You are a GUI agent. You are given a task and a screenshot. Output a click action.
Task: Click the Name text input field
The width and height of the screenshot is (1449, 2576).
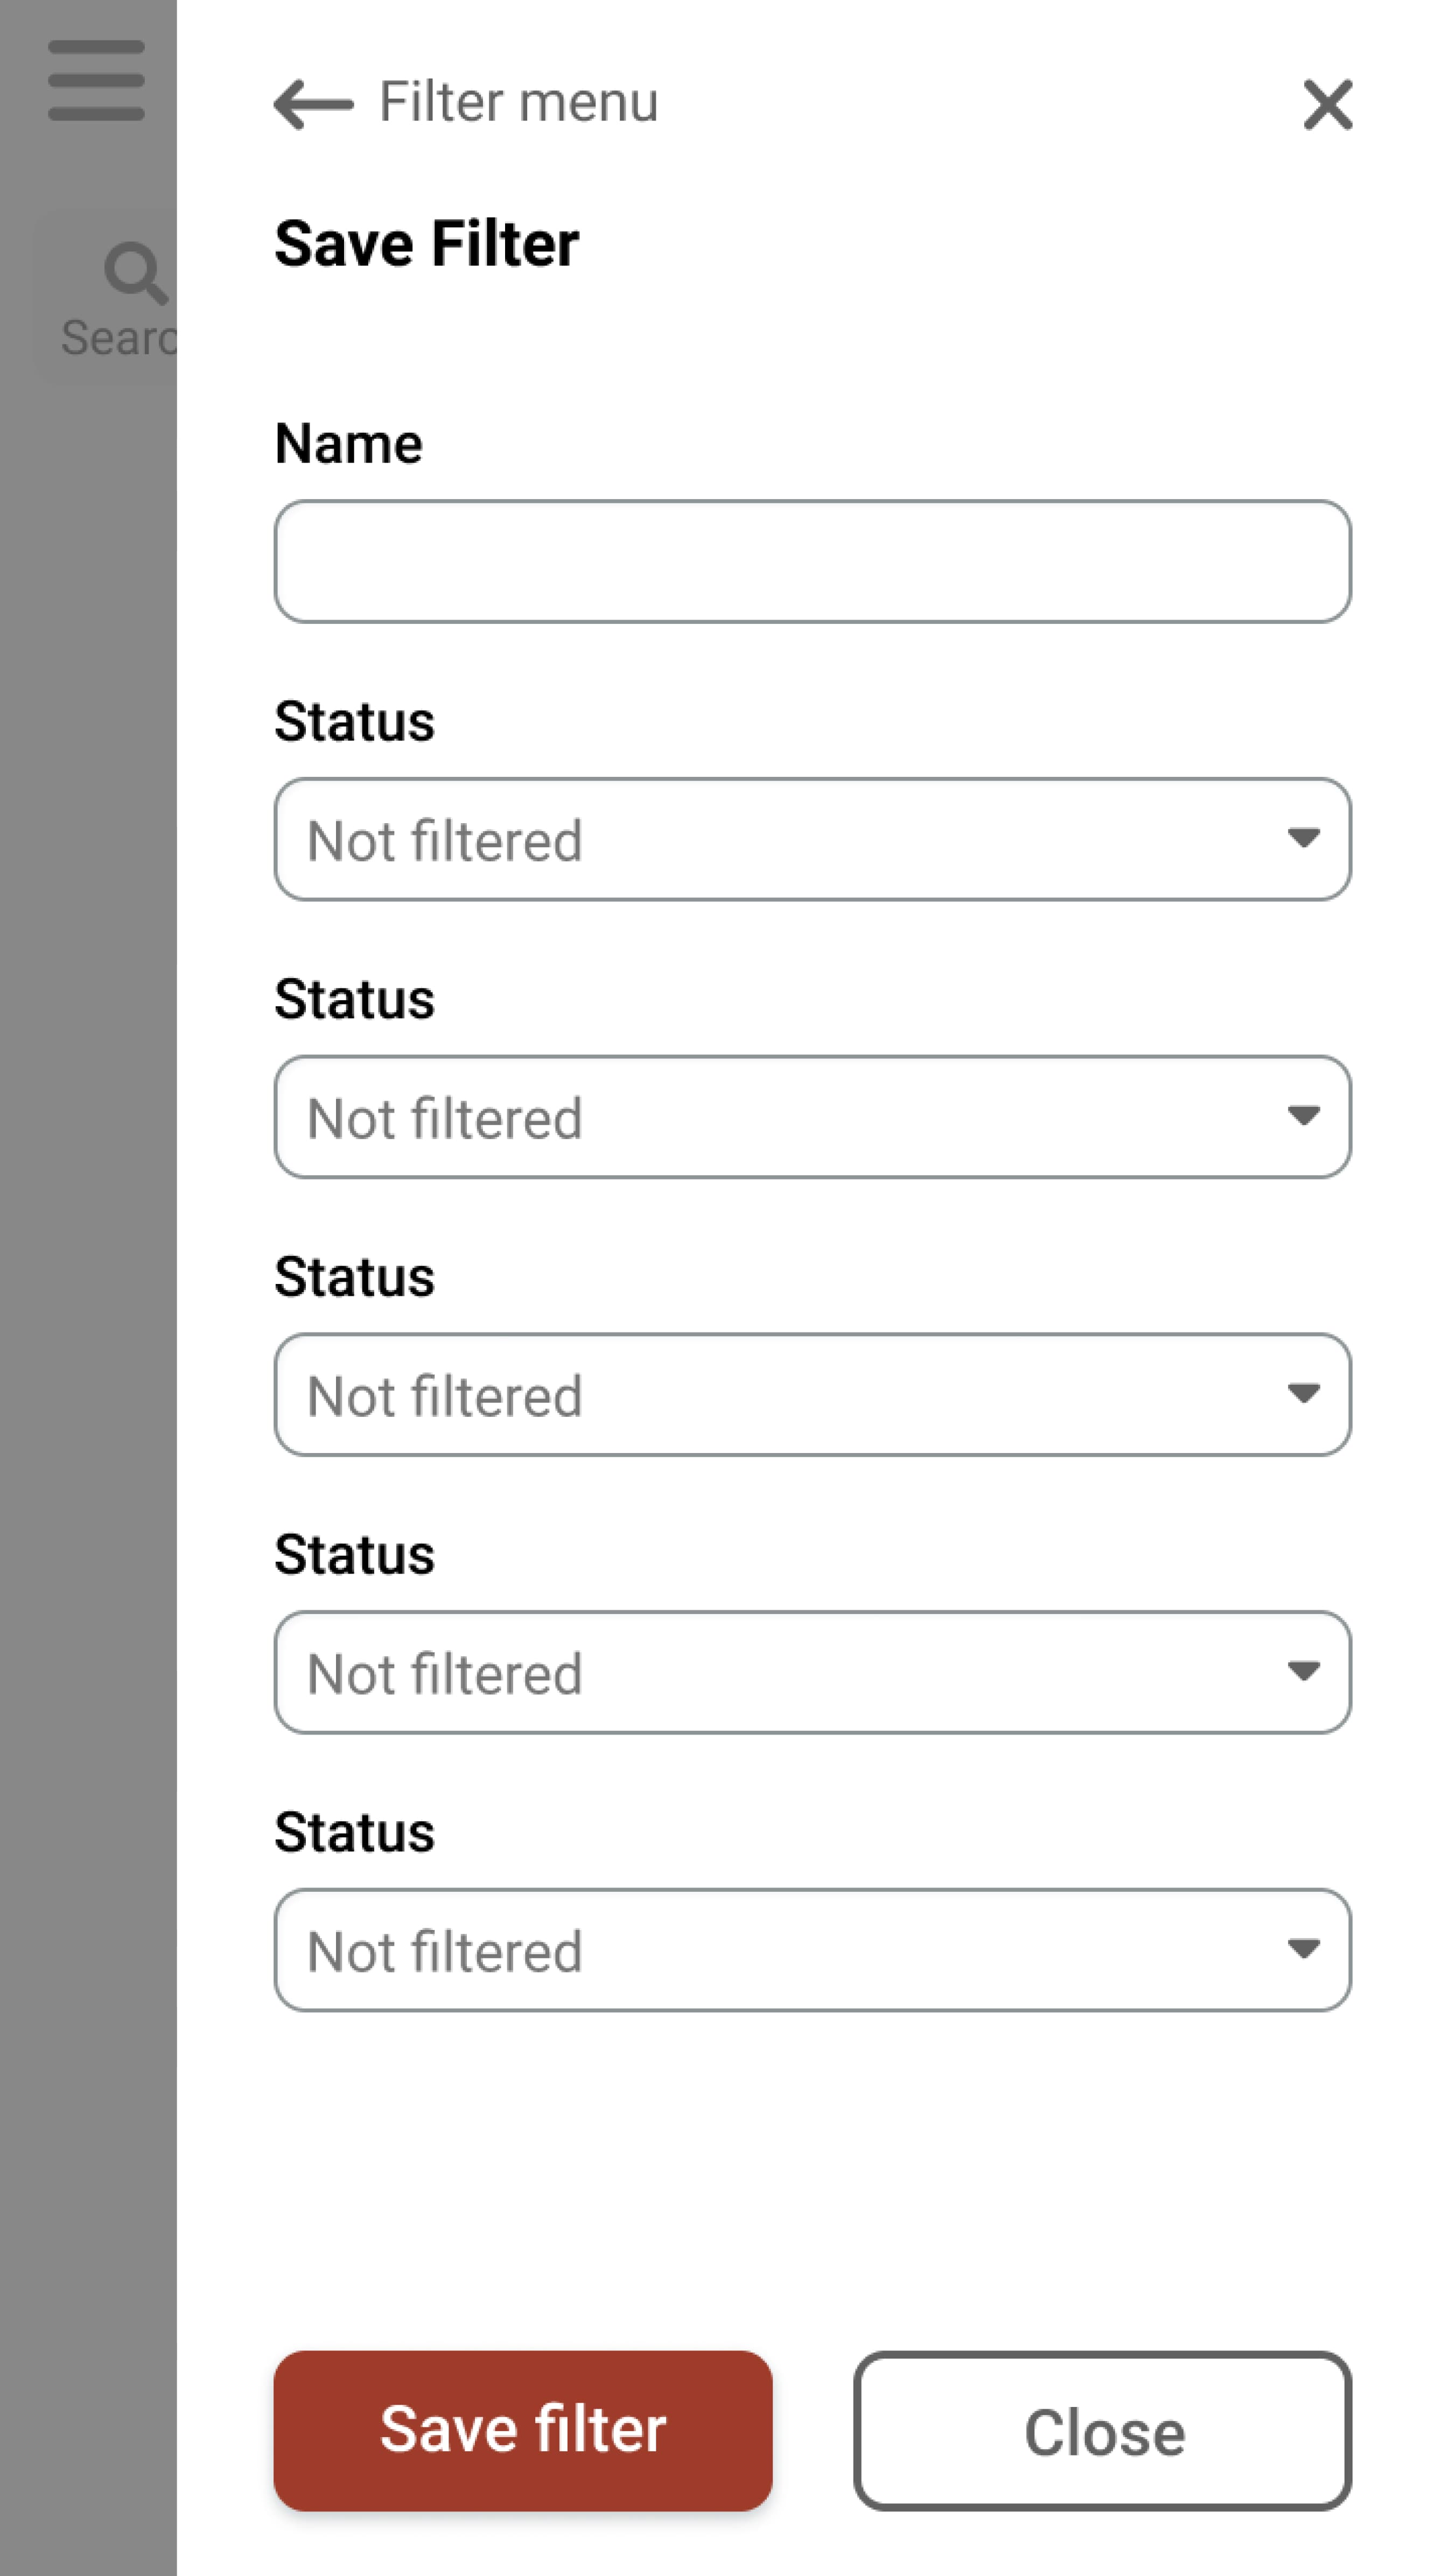(x=812, y=562)
